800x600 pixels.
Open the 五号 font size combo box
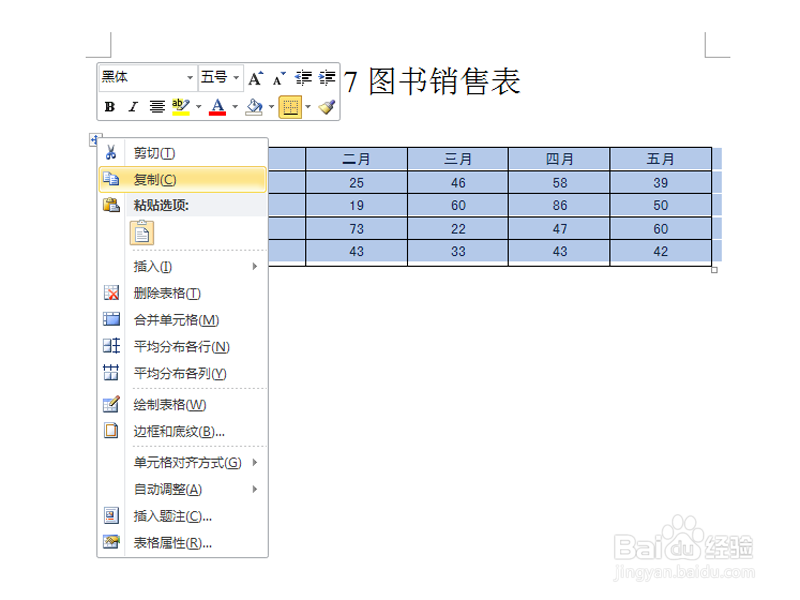[x=220, y=78]
